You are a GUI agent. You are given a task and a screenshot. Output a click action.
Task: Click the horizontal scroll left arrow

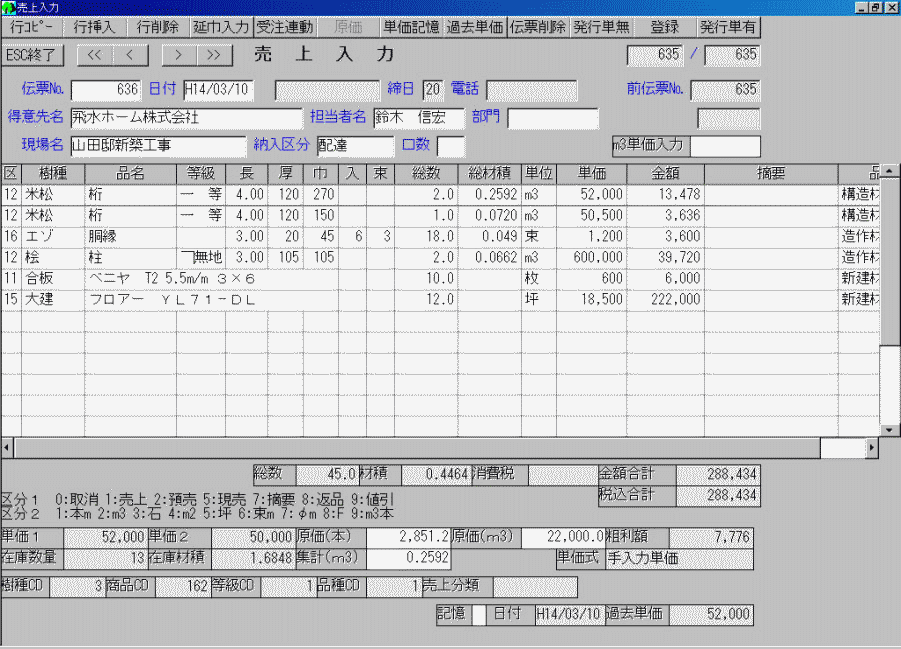(x=7, y=448)
